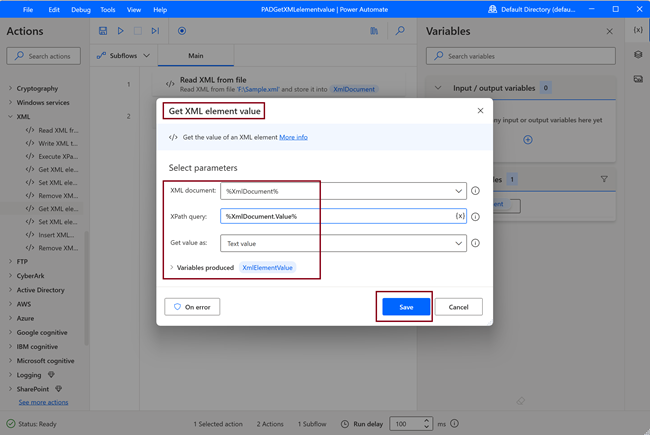The width and height of the screenshot is (650, 435).
Task: Collapse the XML actions group
Action: [10, 117]
